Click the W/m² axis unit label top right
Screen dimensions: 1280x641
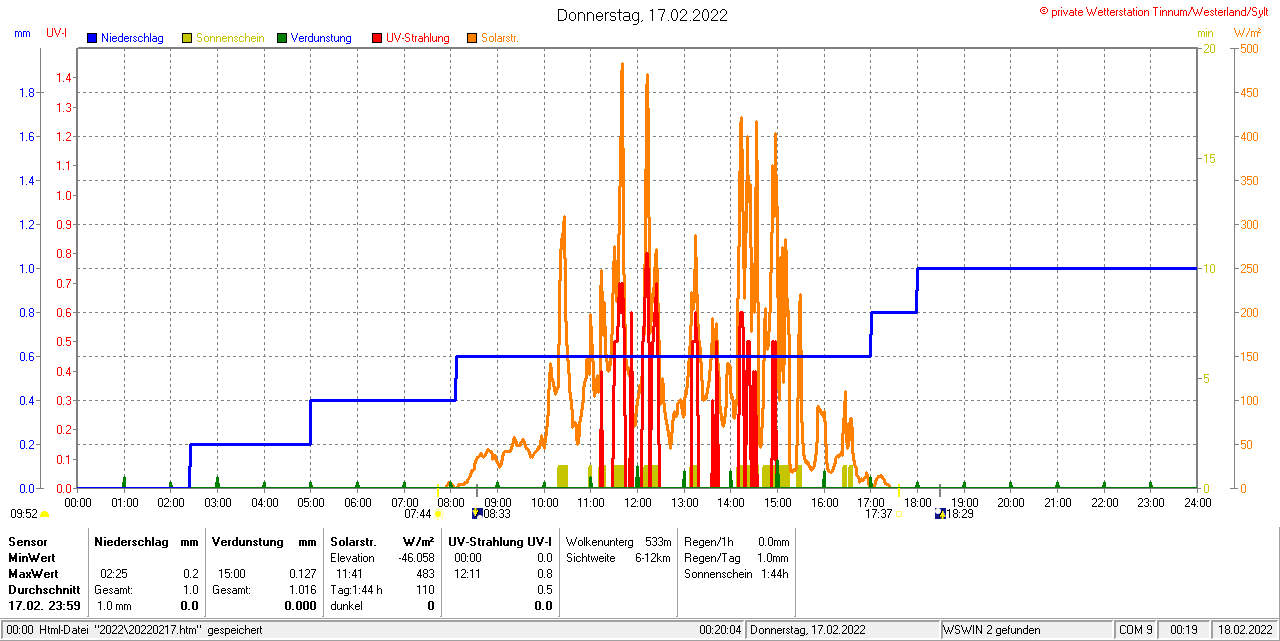click(1247, 33)
